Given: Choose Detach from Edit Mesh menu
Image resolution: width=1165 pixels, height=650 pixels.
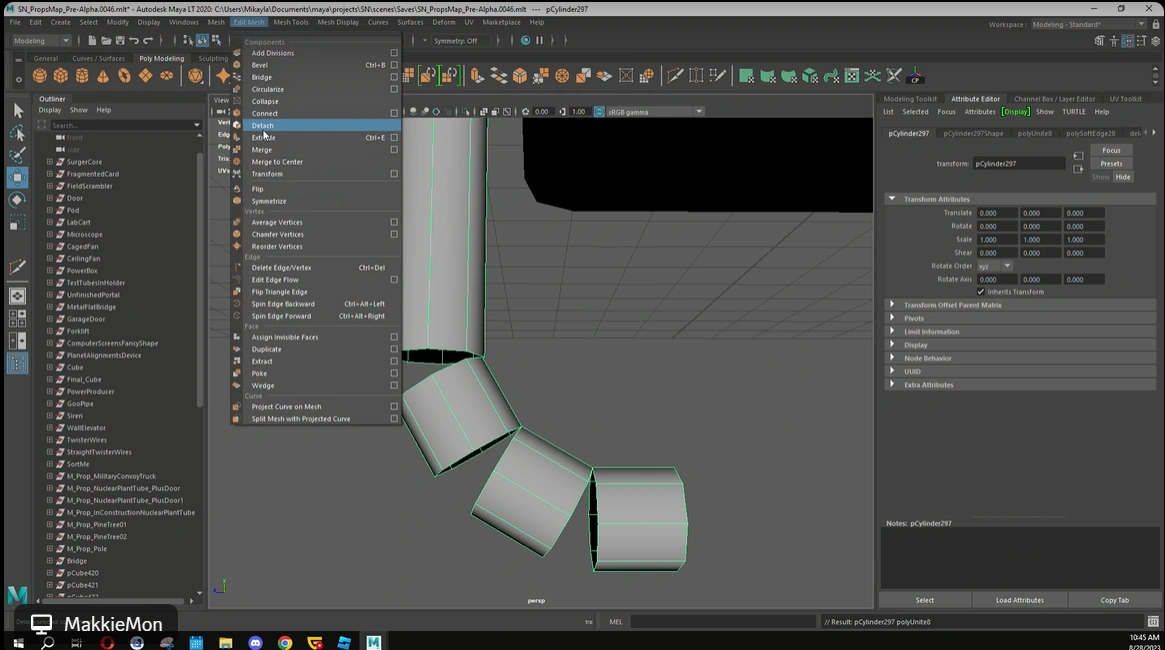Looking at the screenshot, I should (x=263, y=125).
